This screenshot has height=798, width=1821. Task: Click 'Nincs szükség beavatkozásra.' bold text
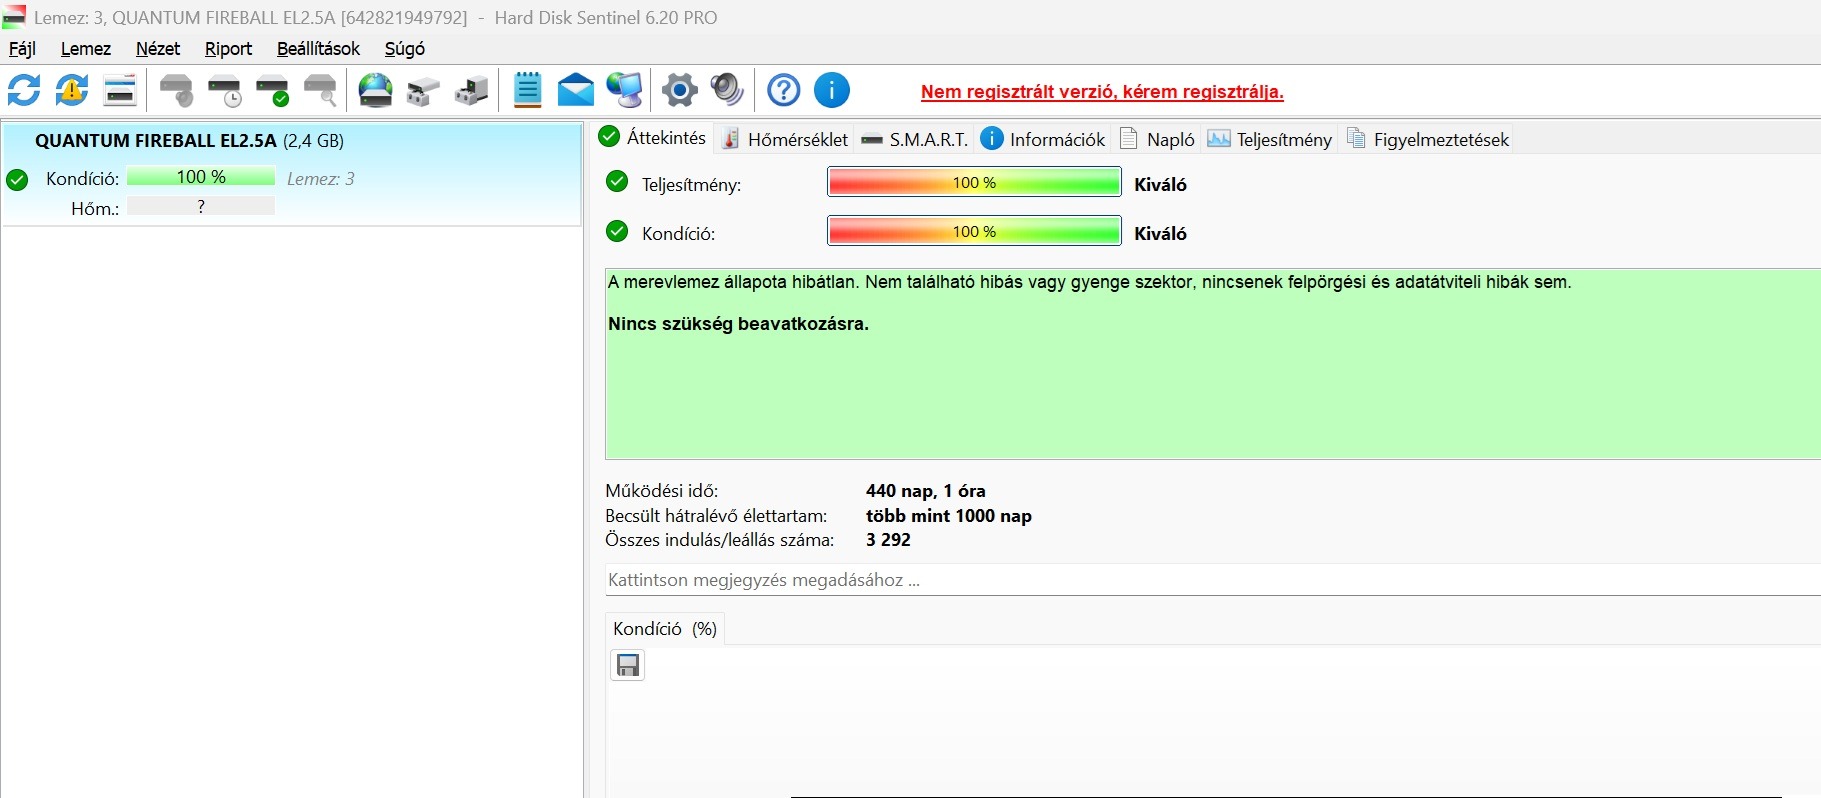point(738,324)
